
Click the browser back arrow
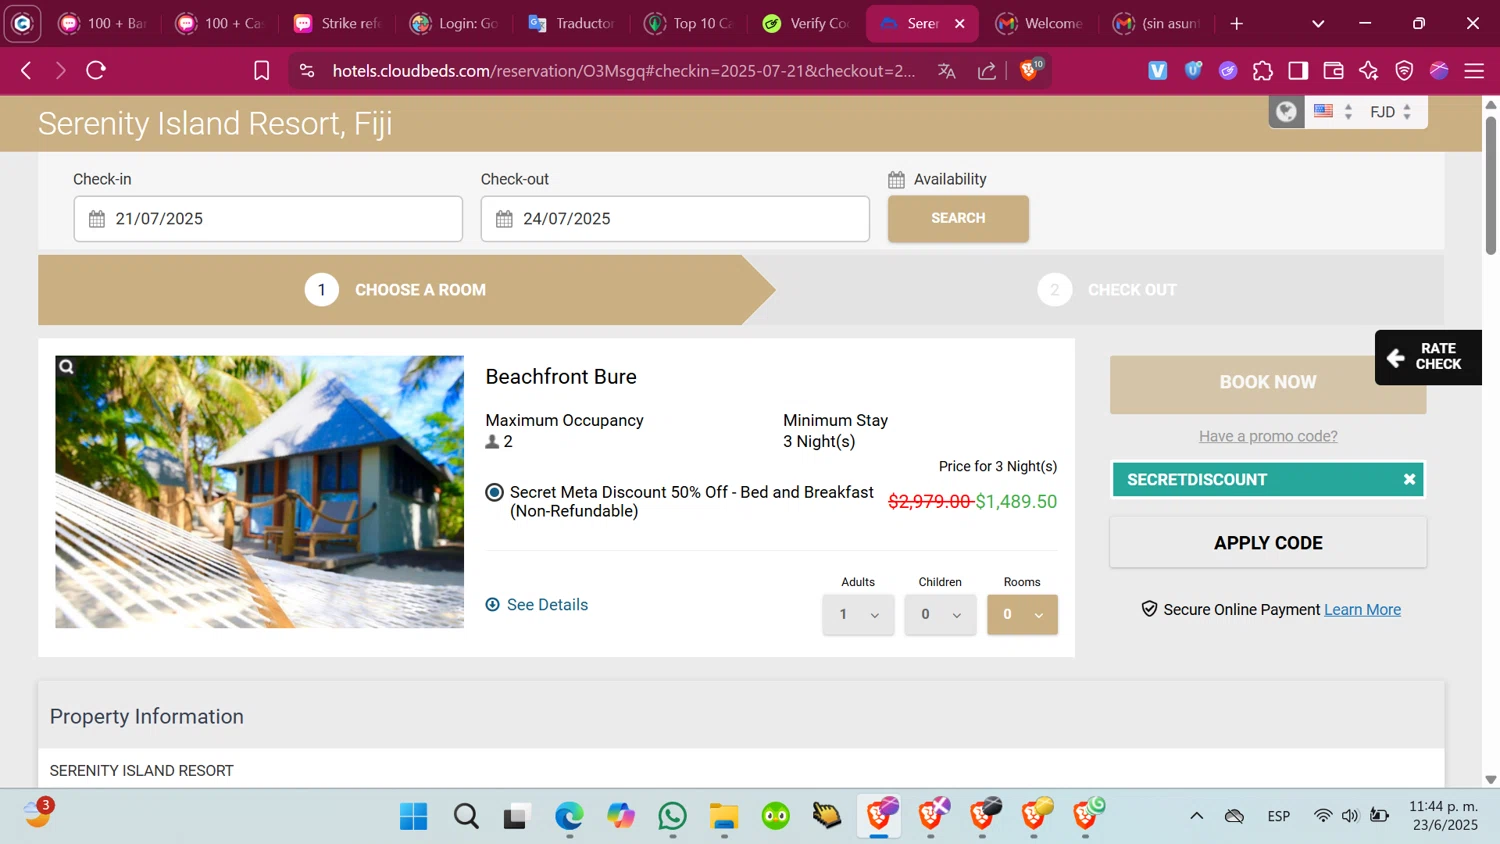pyautogui.click(x=26, y=70)
